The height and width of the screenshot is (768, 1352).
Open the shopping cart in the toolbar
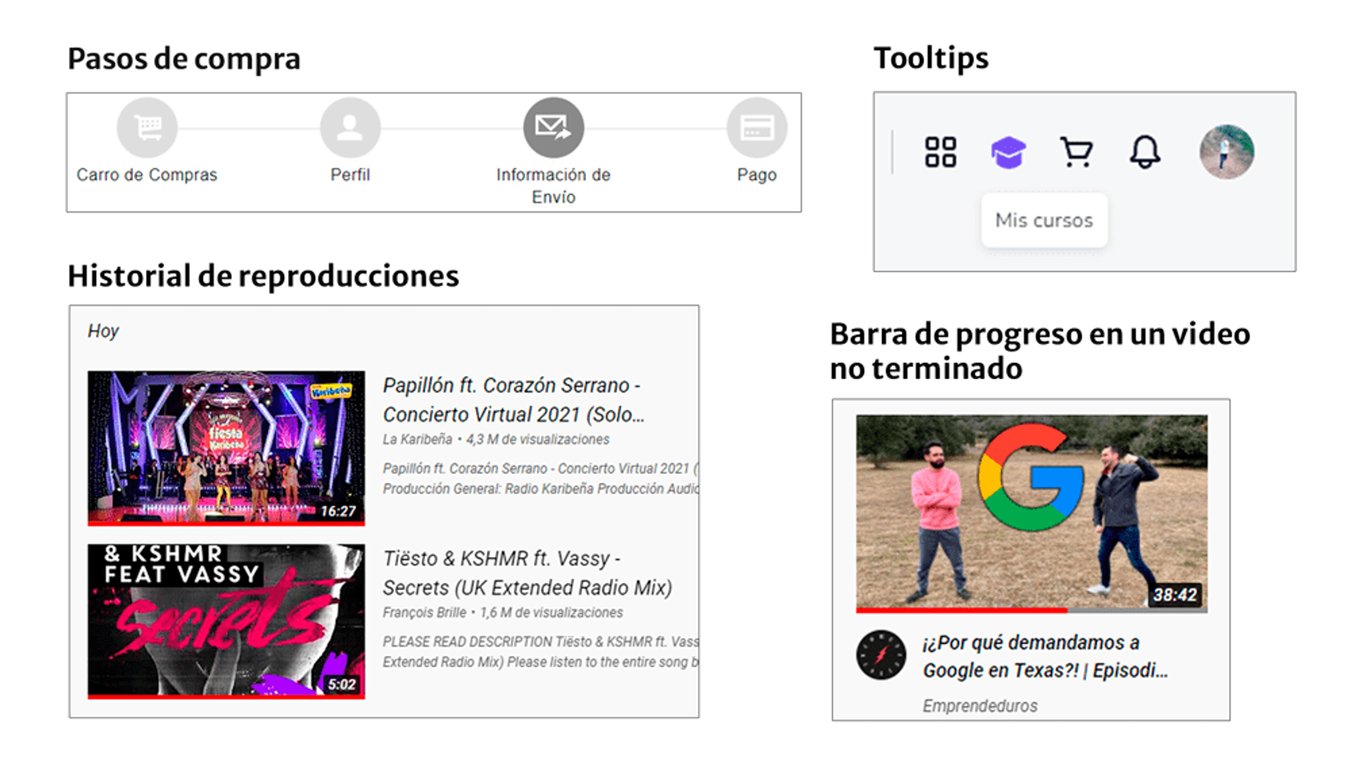click(x=1076, y=153)
